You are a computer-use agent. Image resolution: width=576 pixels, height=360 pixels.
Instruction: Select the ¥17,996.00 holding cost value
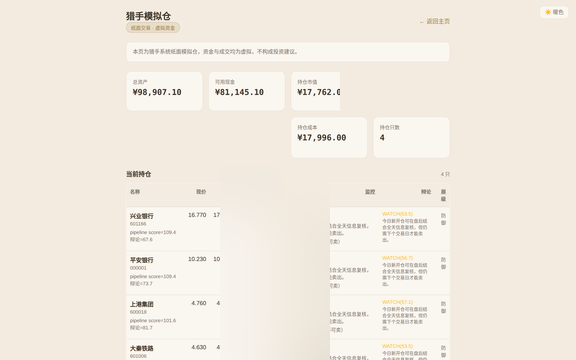(x=321, y=138)
